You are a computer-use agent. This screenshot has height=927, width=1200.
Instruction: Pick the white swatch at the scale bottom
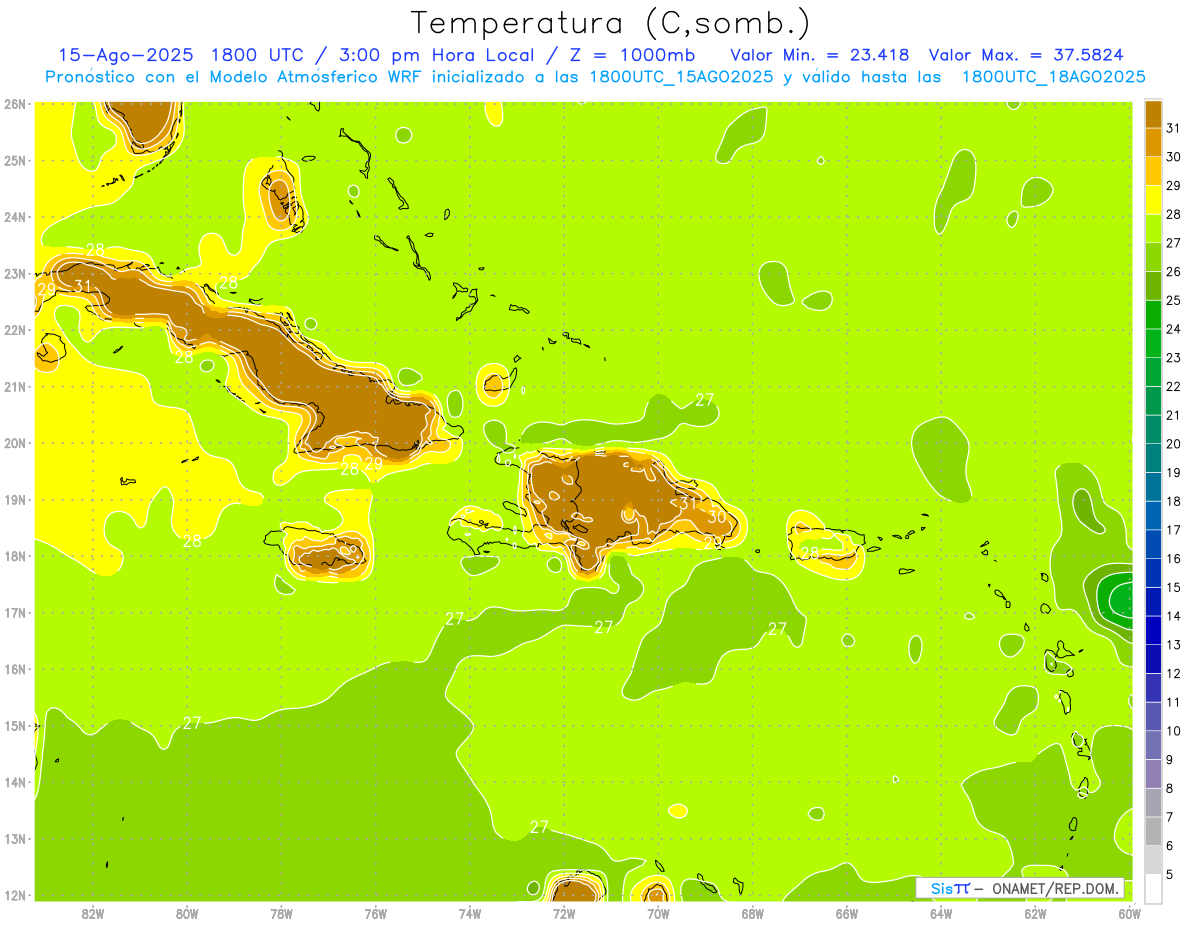pyautogui.click(x=1153, y=888)
